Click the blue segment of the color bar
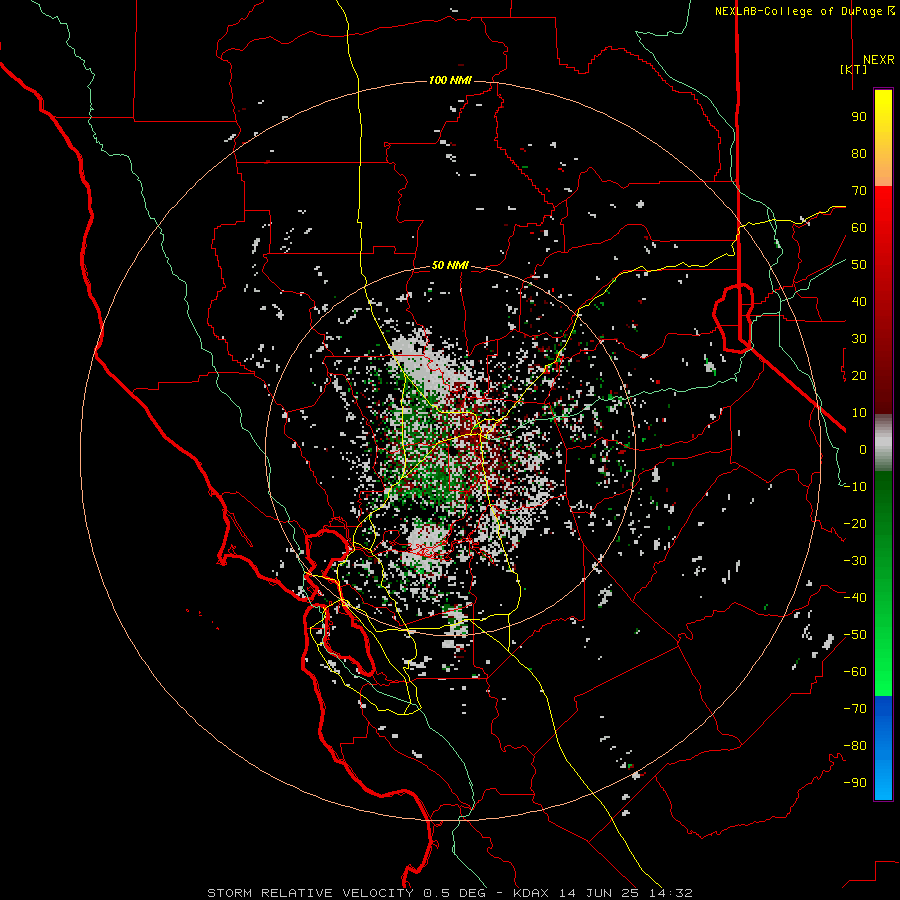The width and height of the screenshot is (900, 900). point(883,747)
